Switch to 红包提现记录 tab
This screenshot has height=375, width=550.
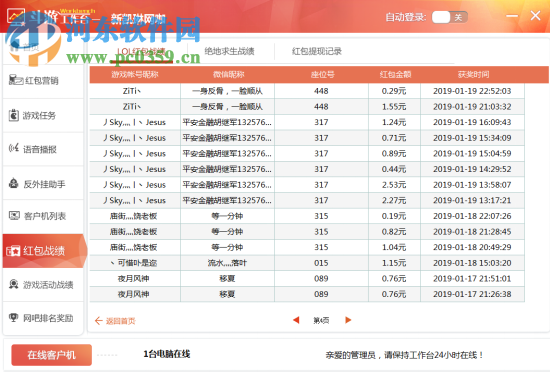[317, 51]
